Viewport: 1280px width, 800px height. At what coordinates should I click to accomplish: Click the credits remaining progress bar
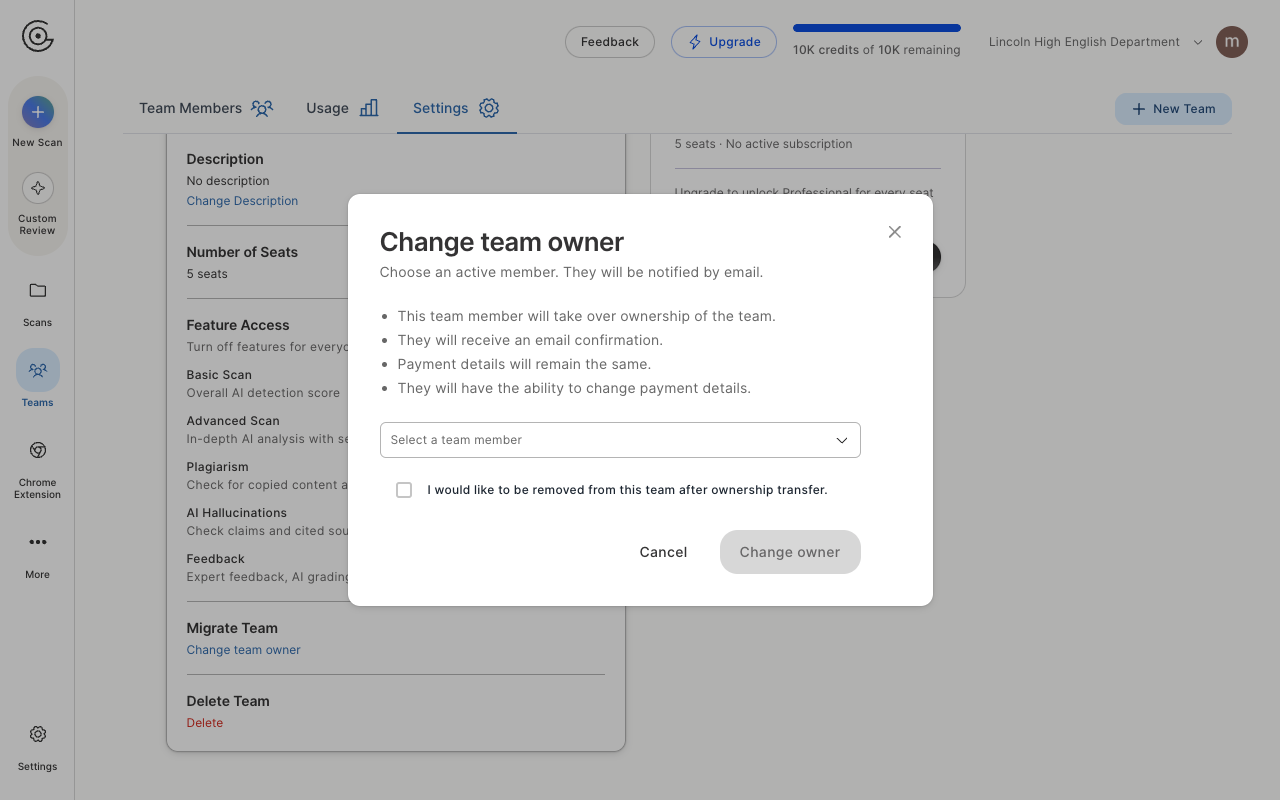coord(877,28)
